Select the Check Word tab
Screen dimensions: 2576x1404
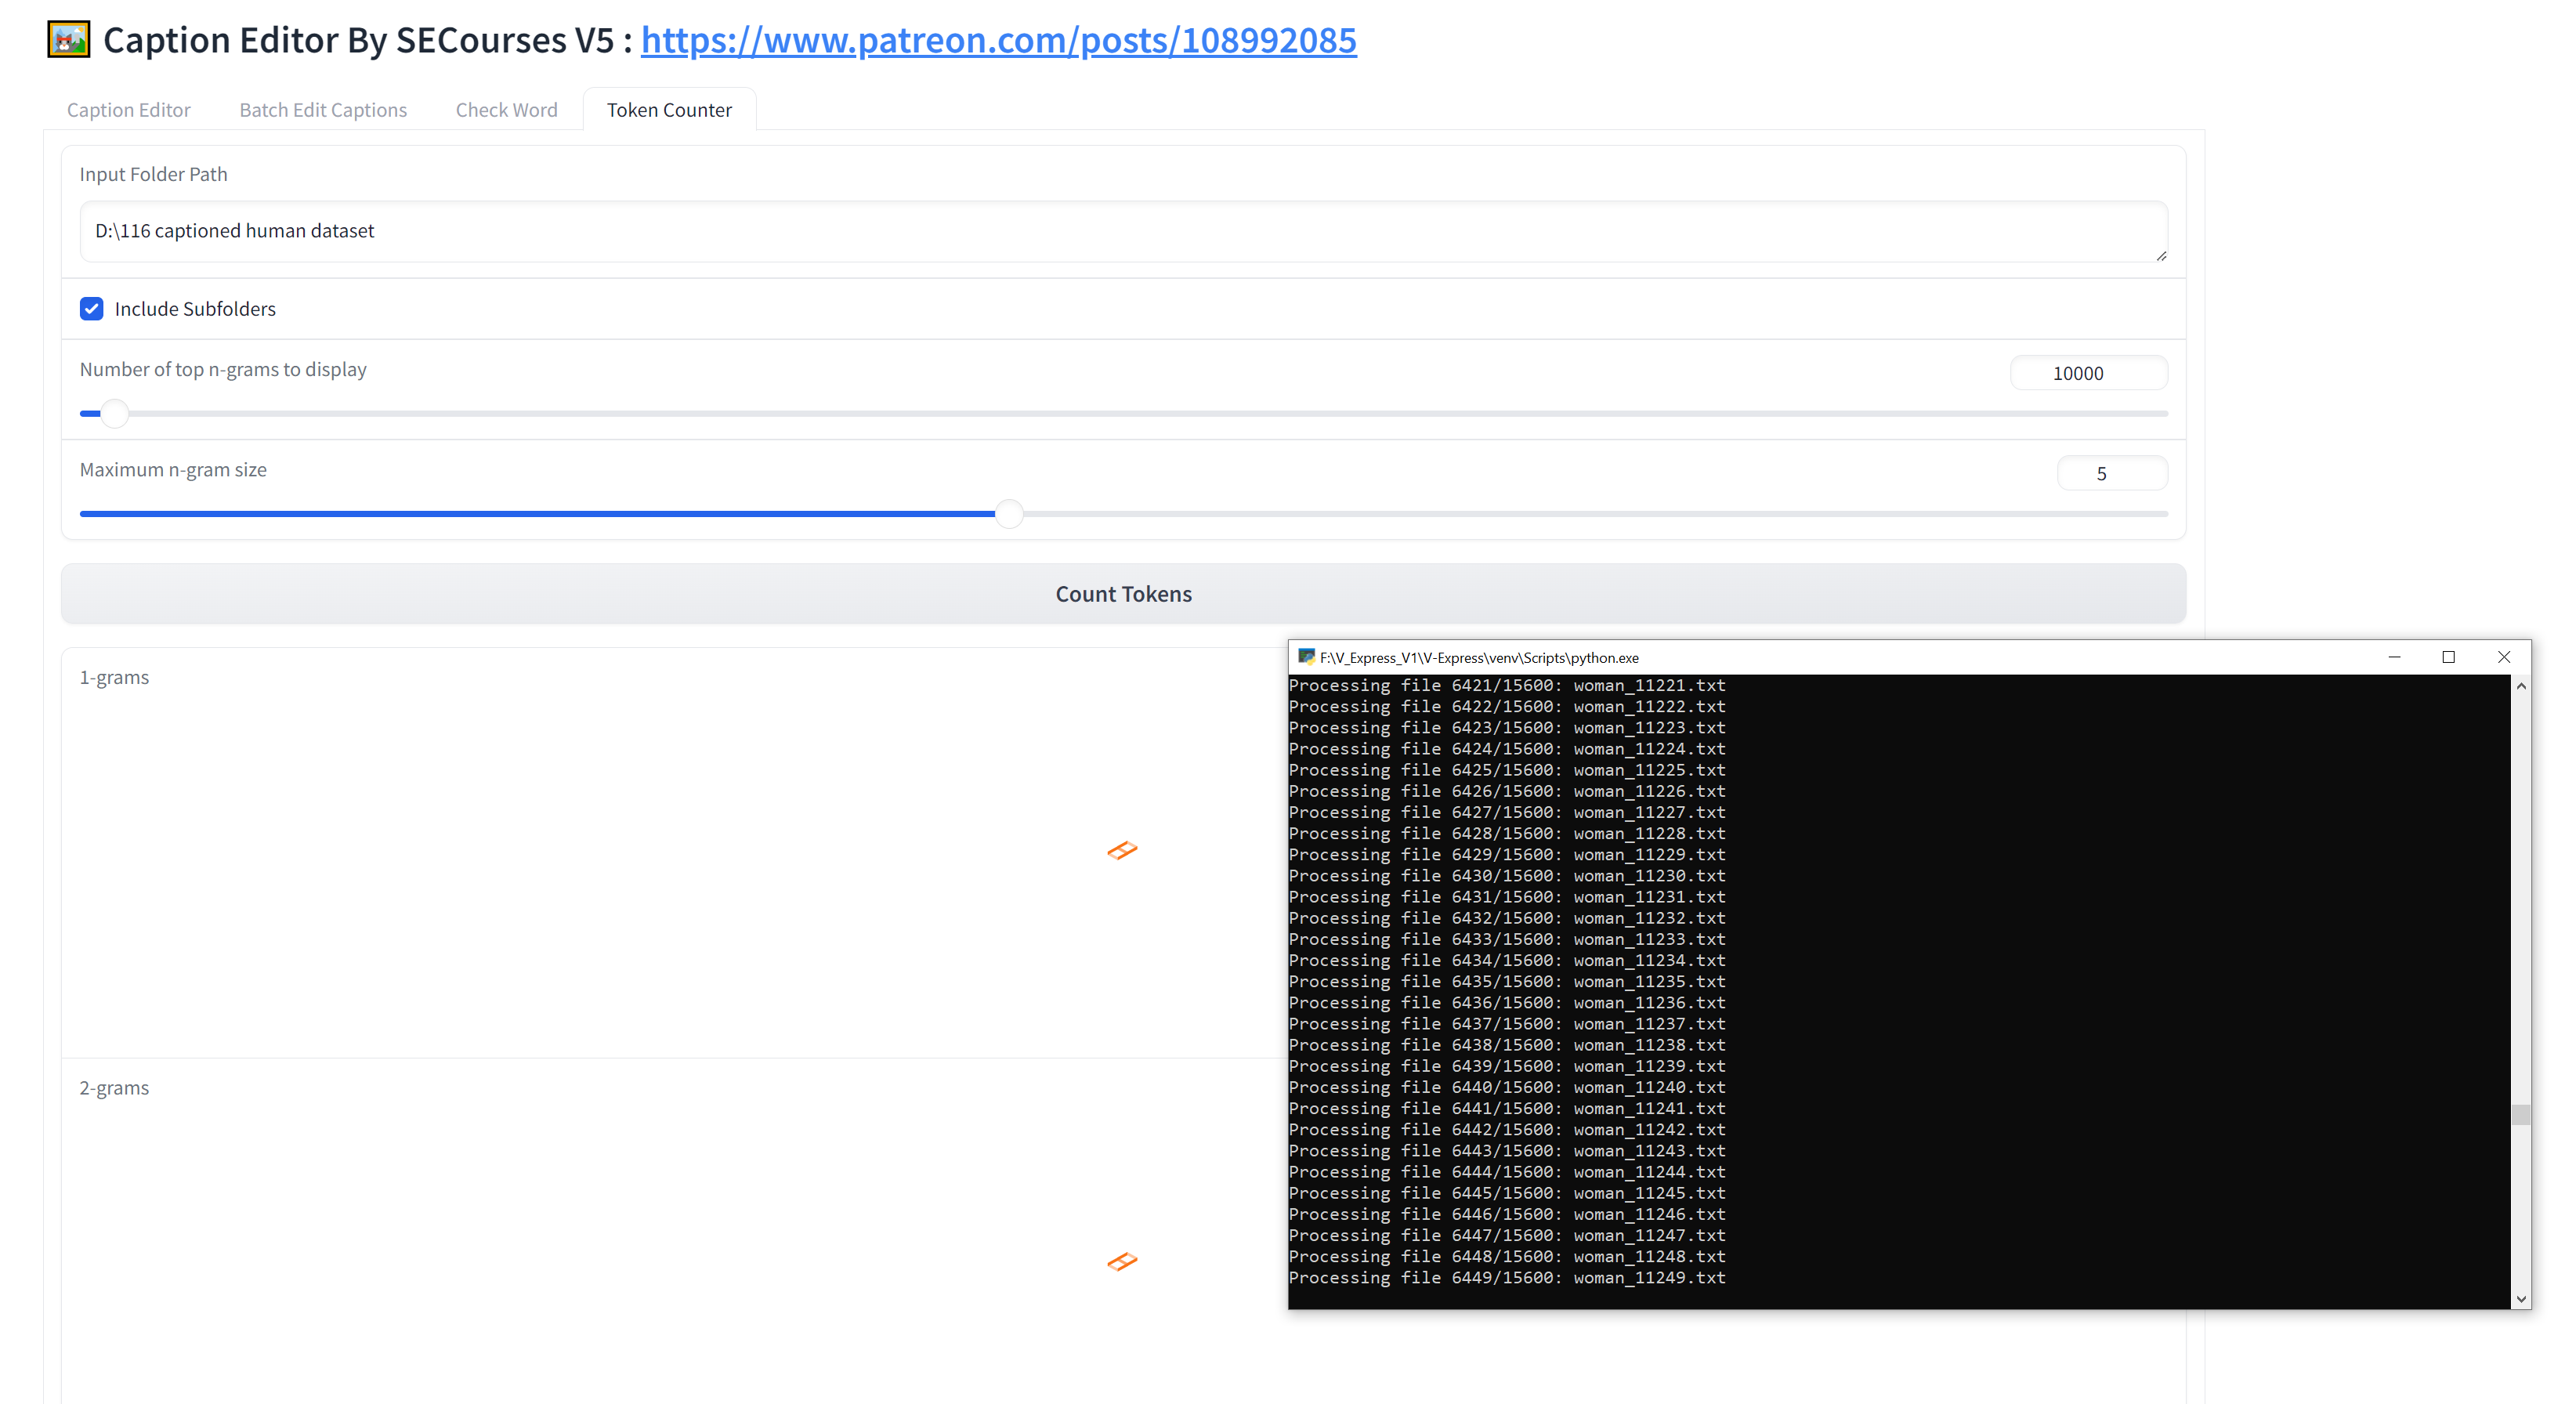(506, 110)
